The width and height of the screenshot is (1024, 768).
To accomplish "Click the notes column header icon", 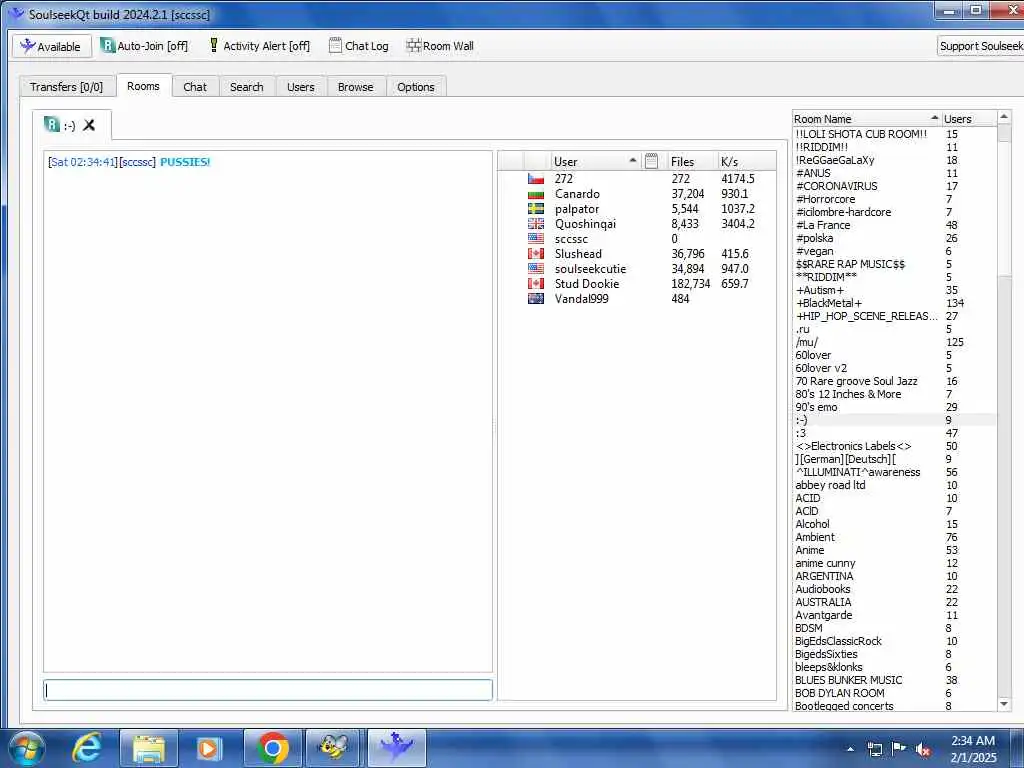I will [x=651, y=161].
